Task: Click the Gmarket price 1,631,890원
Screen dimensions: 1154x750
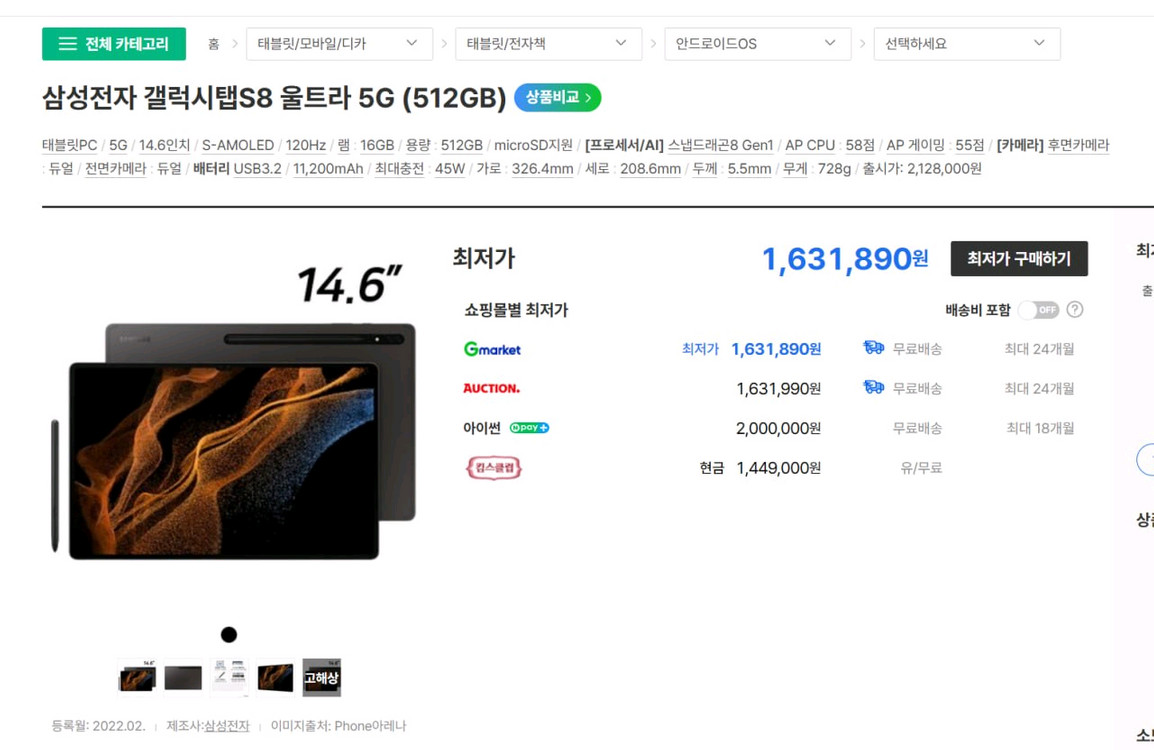Action: pyautogui.click(x=776, y=349)
